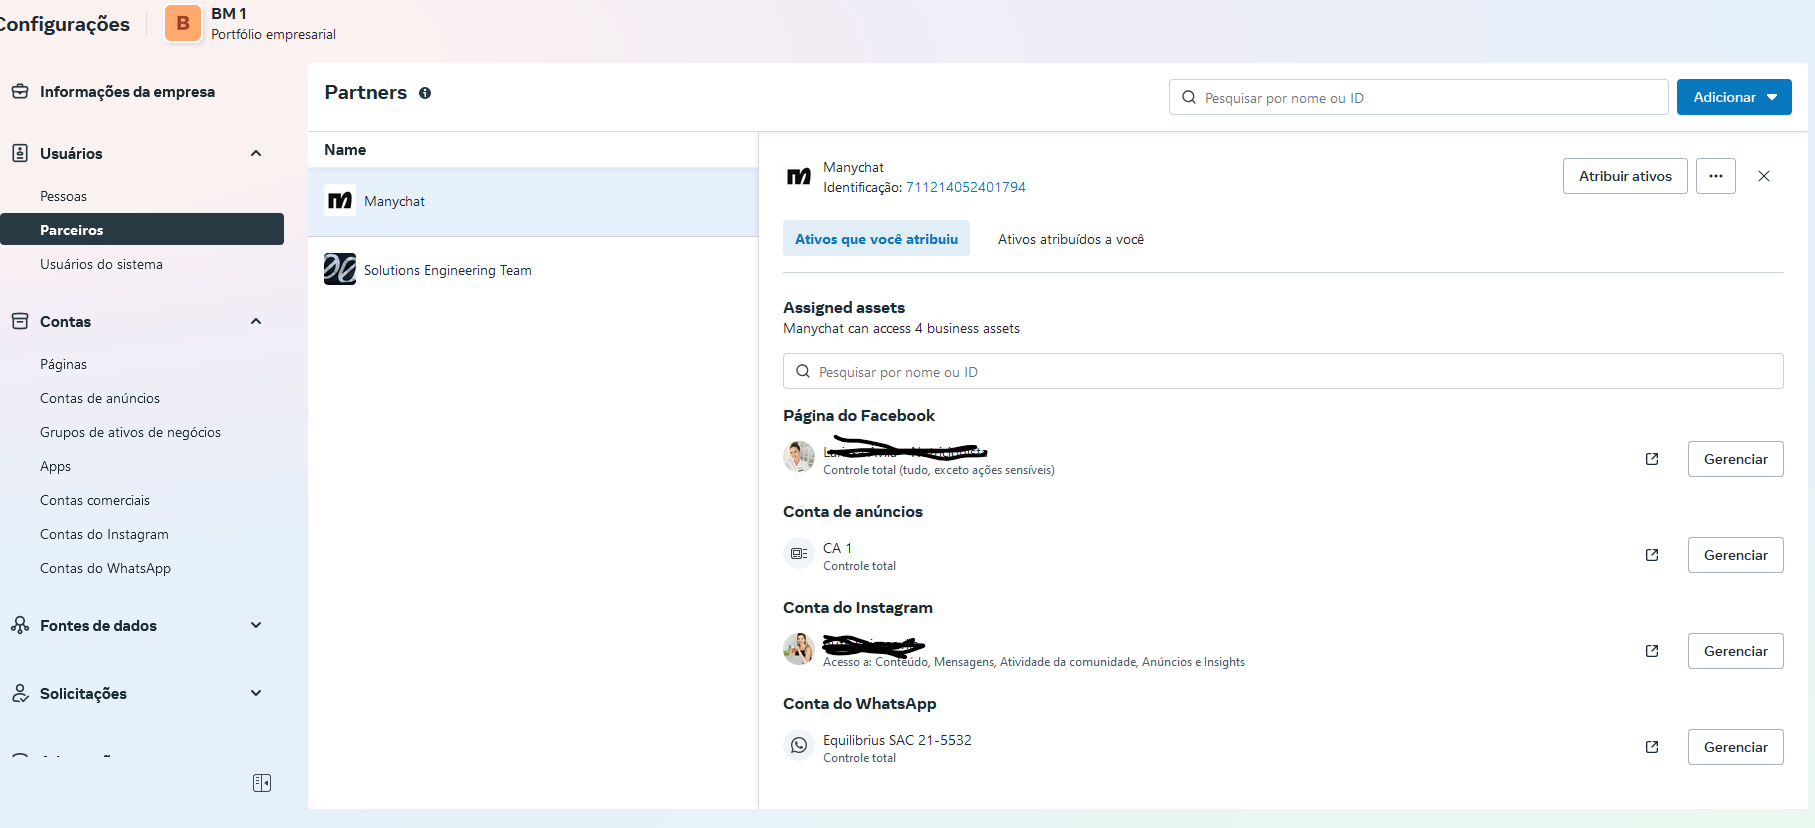Click the Partners info icon
The width and height of the screenshot is (1815, 828).
click(425, 93)
